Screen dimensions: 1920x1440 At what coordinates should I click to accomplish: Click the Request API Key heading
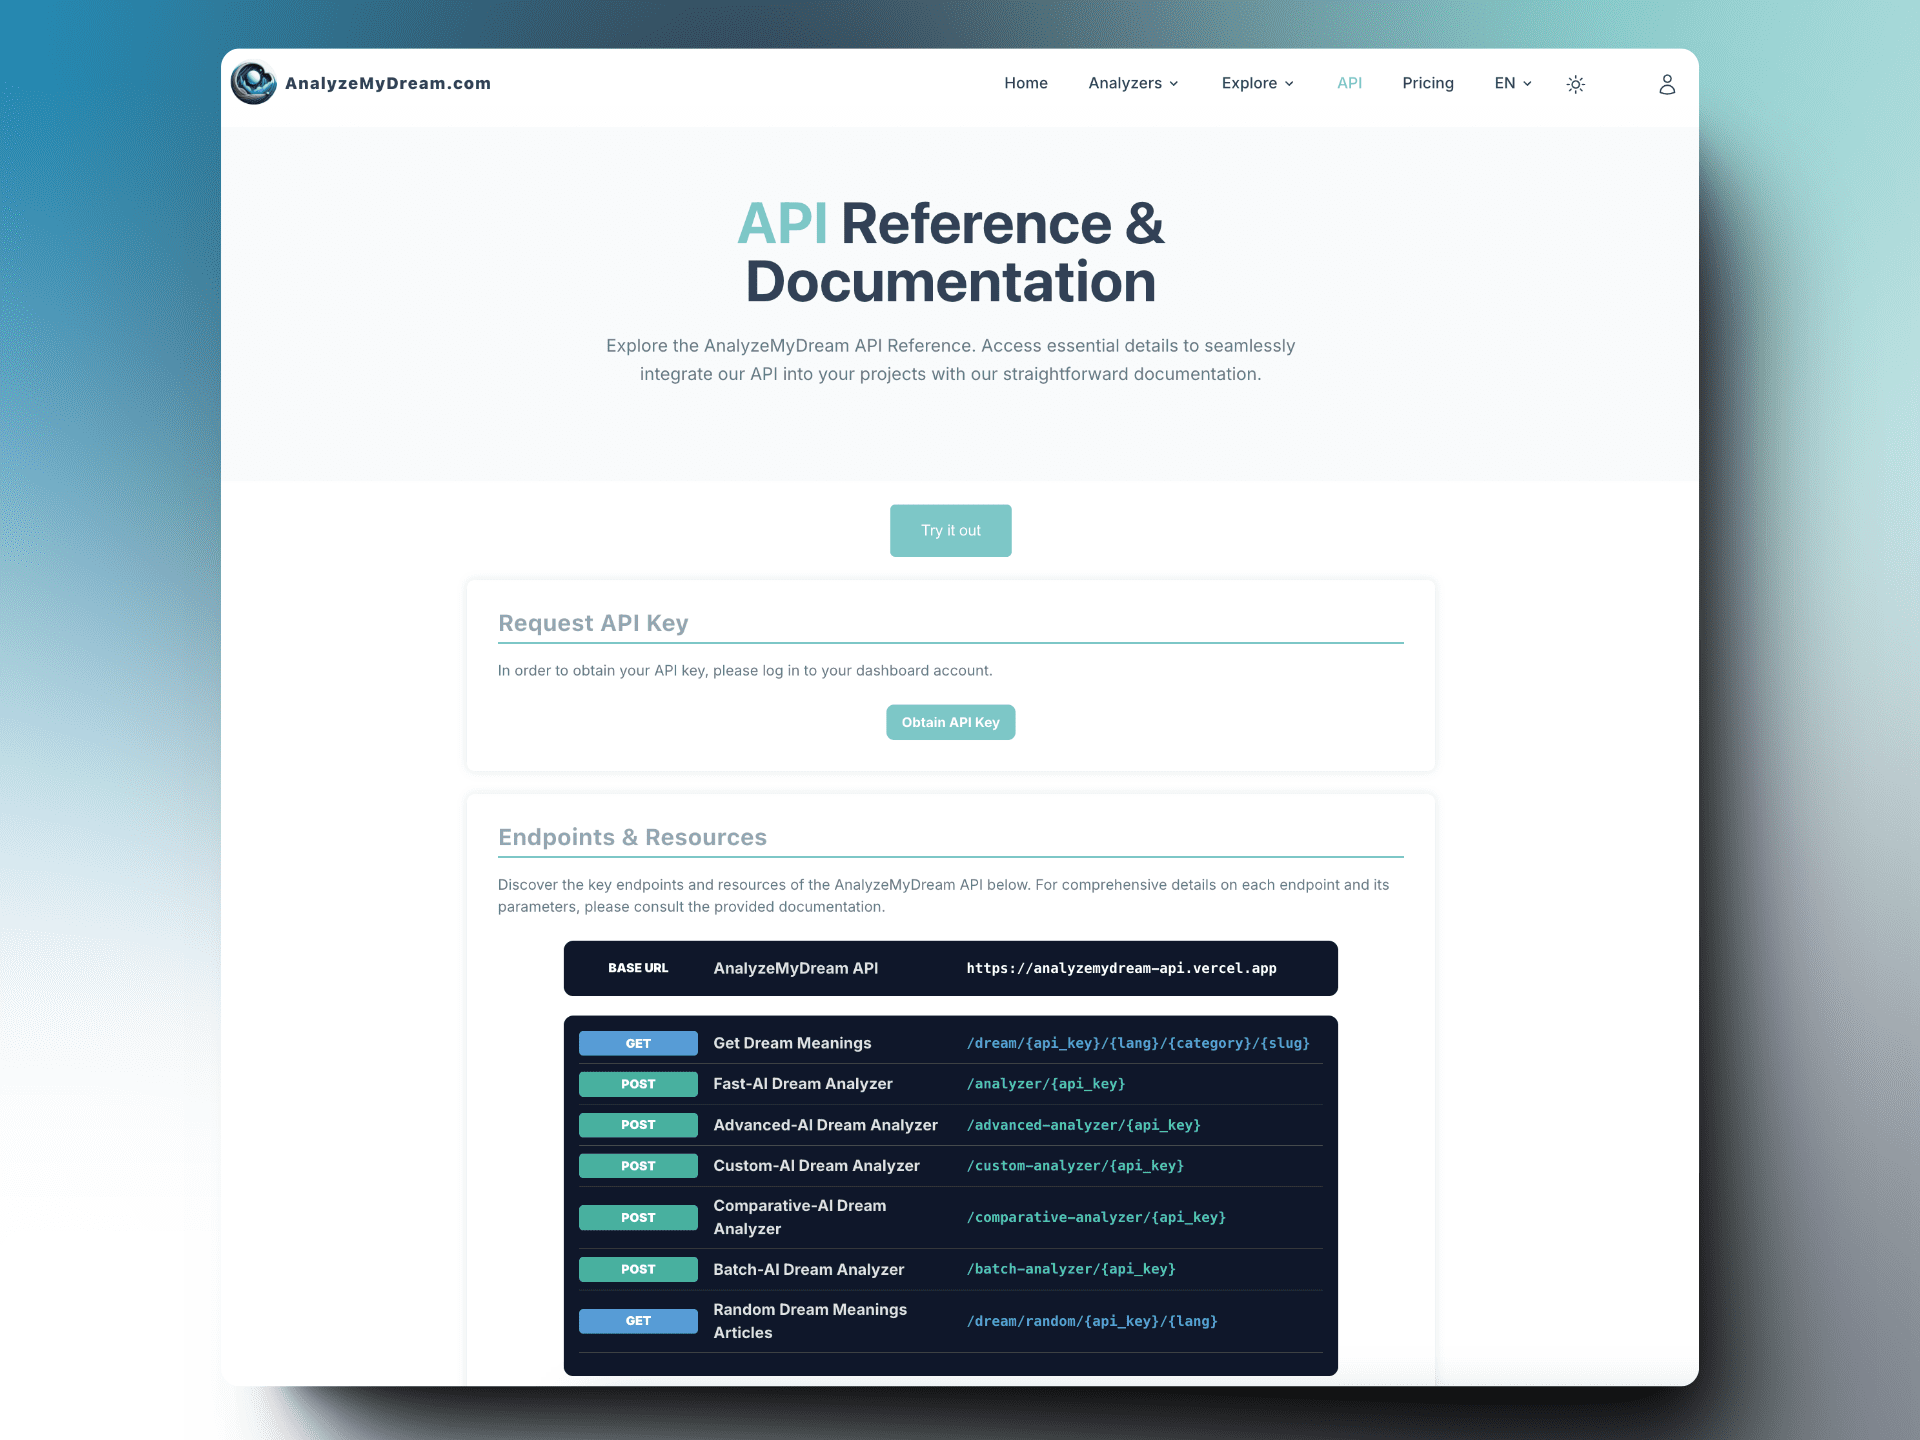pyautogui.click(x=593, y=623)
